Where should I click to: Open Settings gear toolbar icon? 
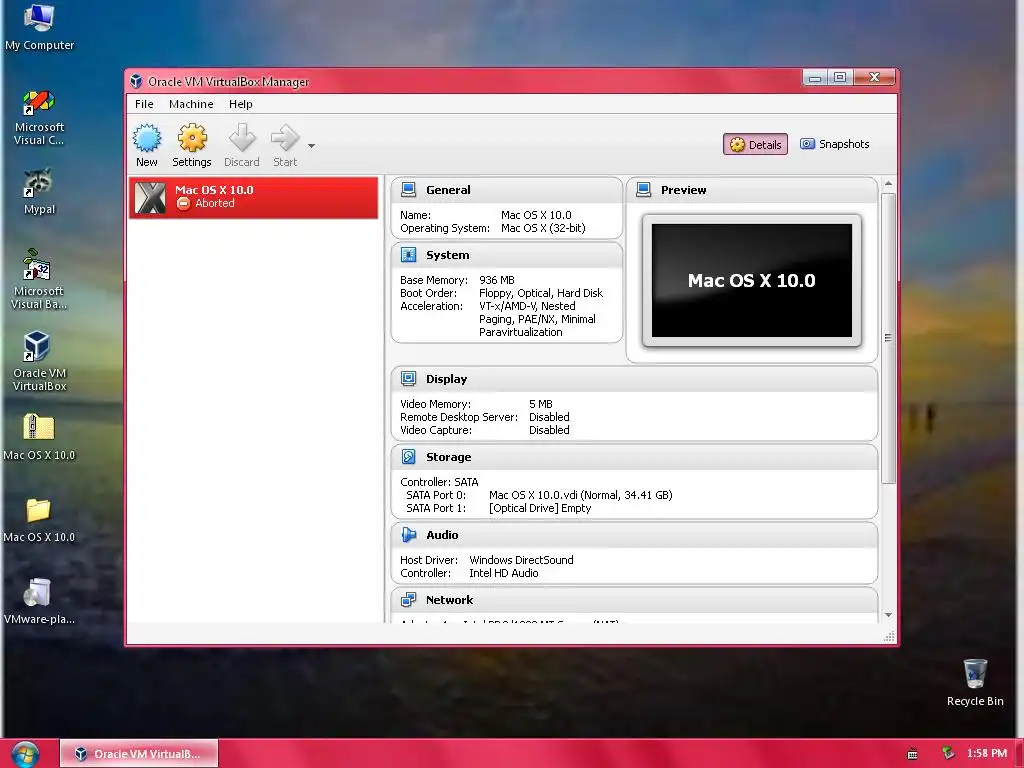(192, 138)
